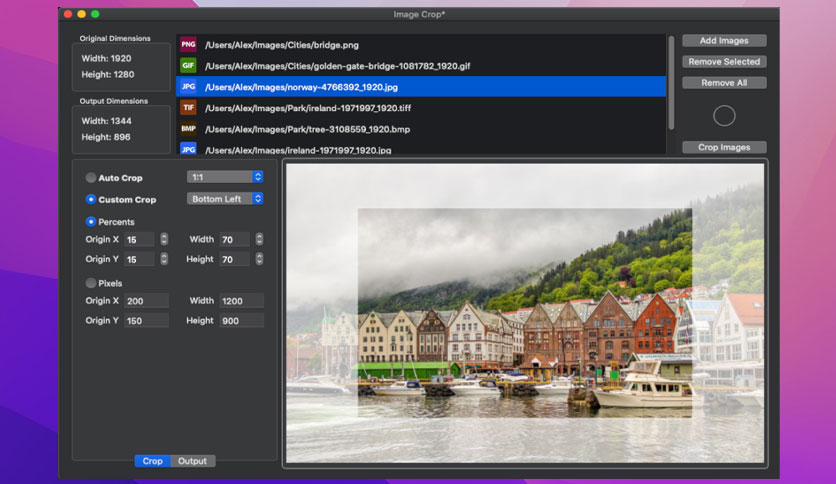The image size is (836, 484).
Task: Click original "Width: 1920" text
Action: (106, 58)
